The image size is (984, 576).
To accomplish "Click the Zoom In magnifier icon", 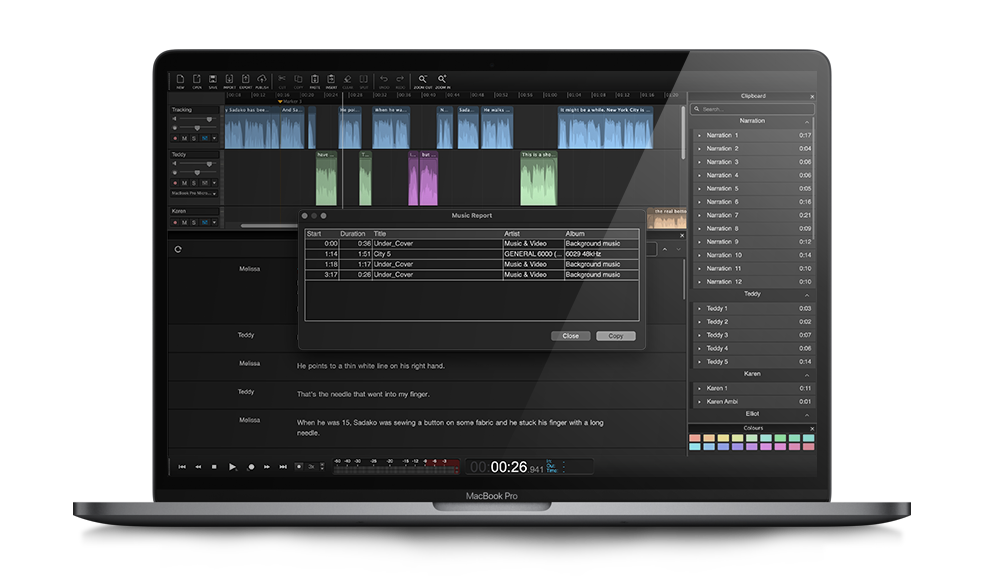I will coord(442,80).
